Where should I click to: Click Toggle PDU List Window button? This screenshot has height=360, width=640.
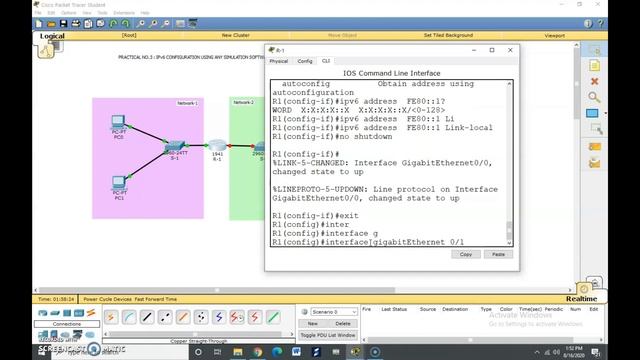(328, 335)
